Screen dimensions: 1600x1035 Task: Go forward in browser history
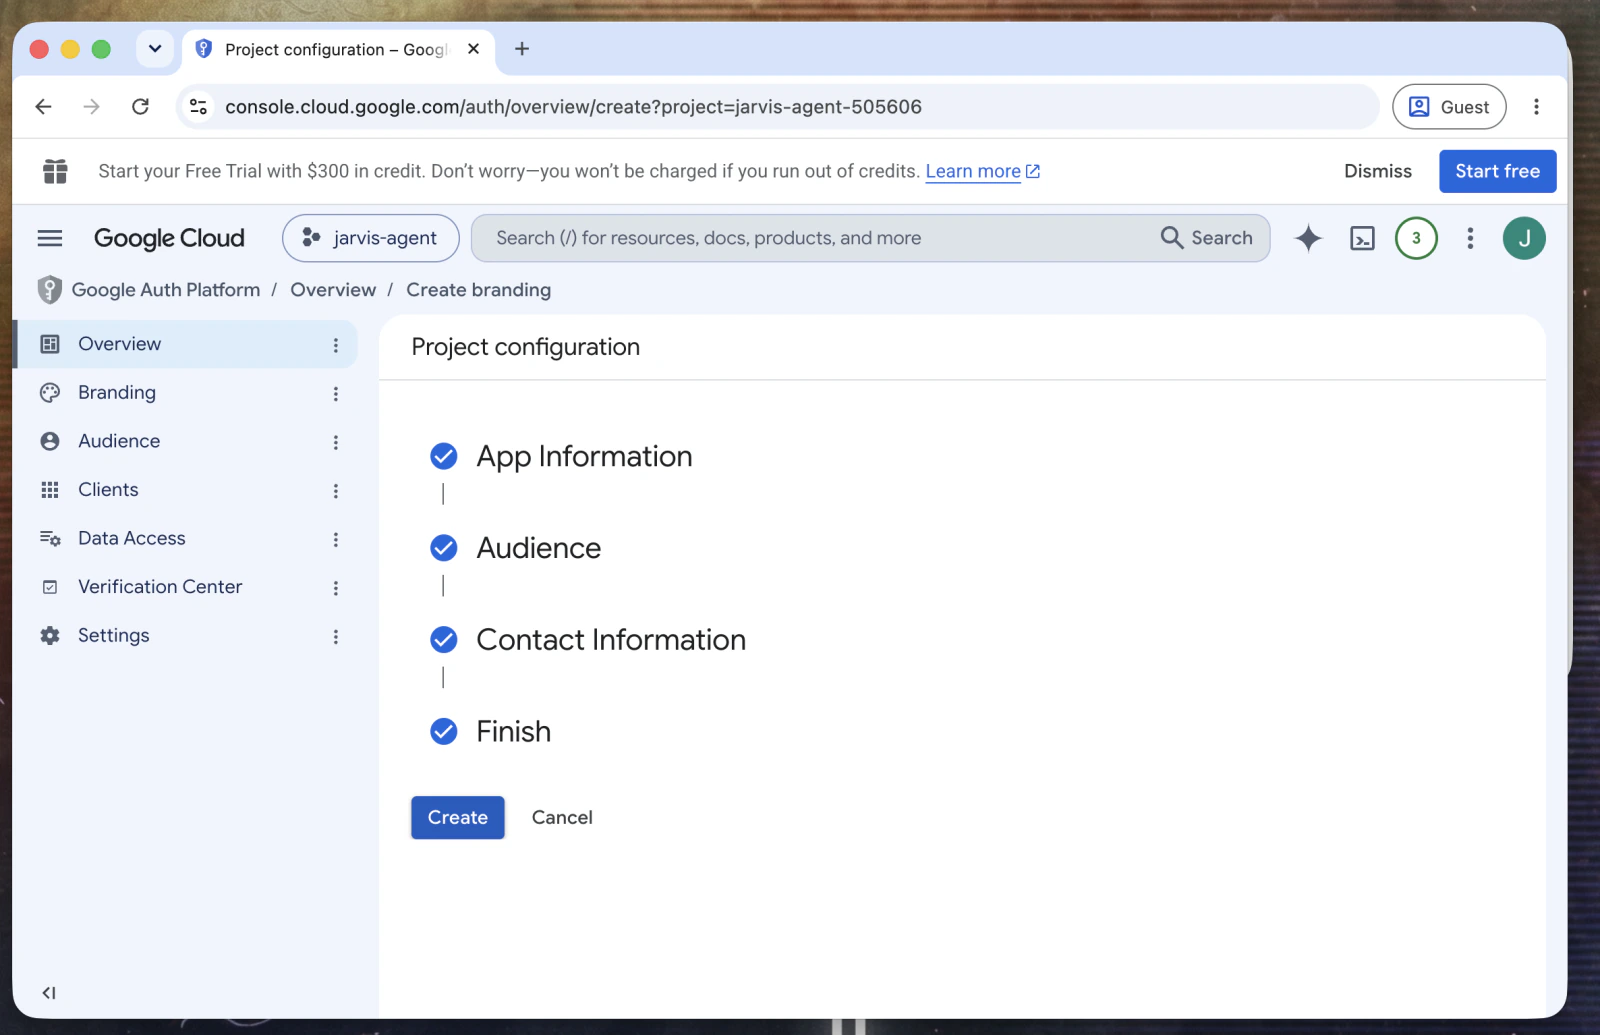91,107
